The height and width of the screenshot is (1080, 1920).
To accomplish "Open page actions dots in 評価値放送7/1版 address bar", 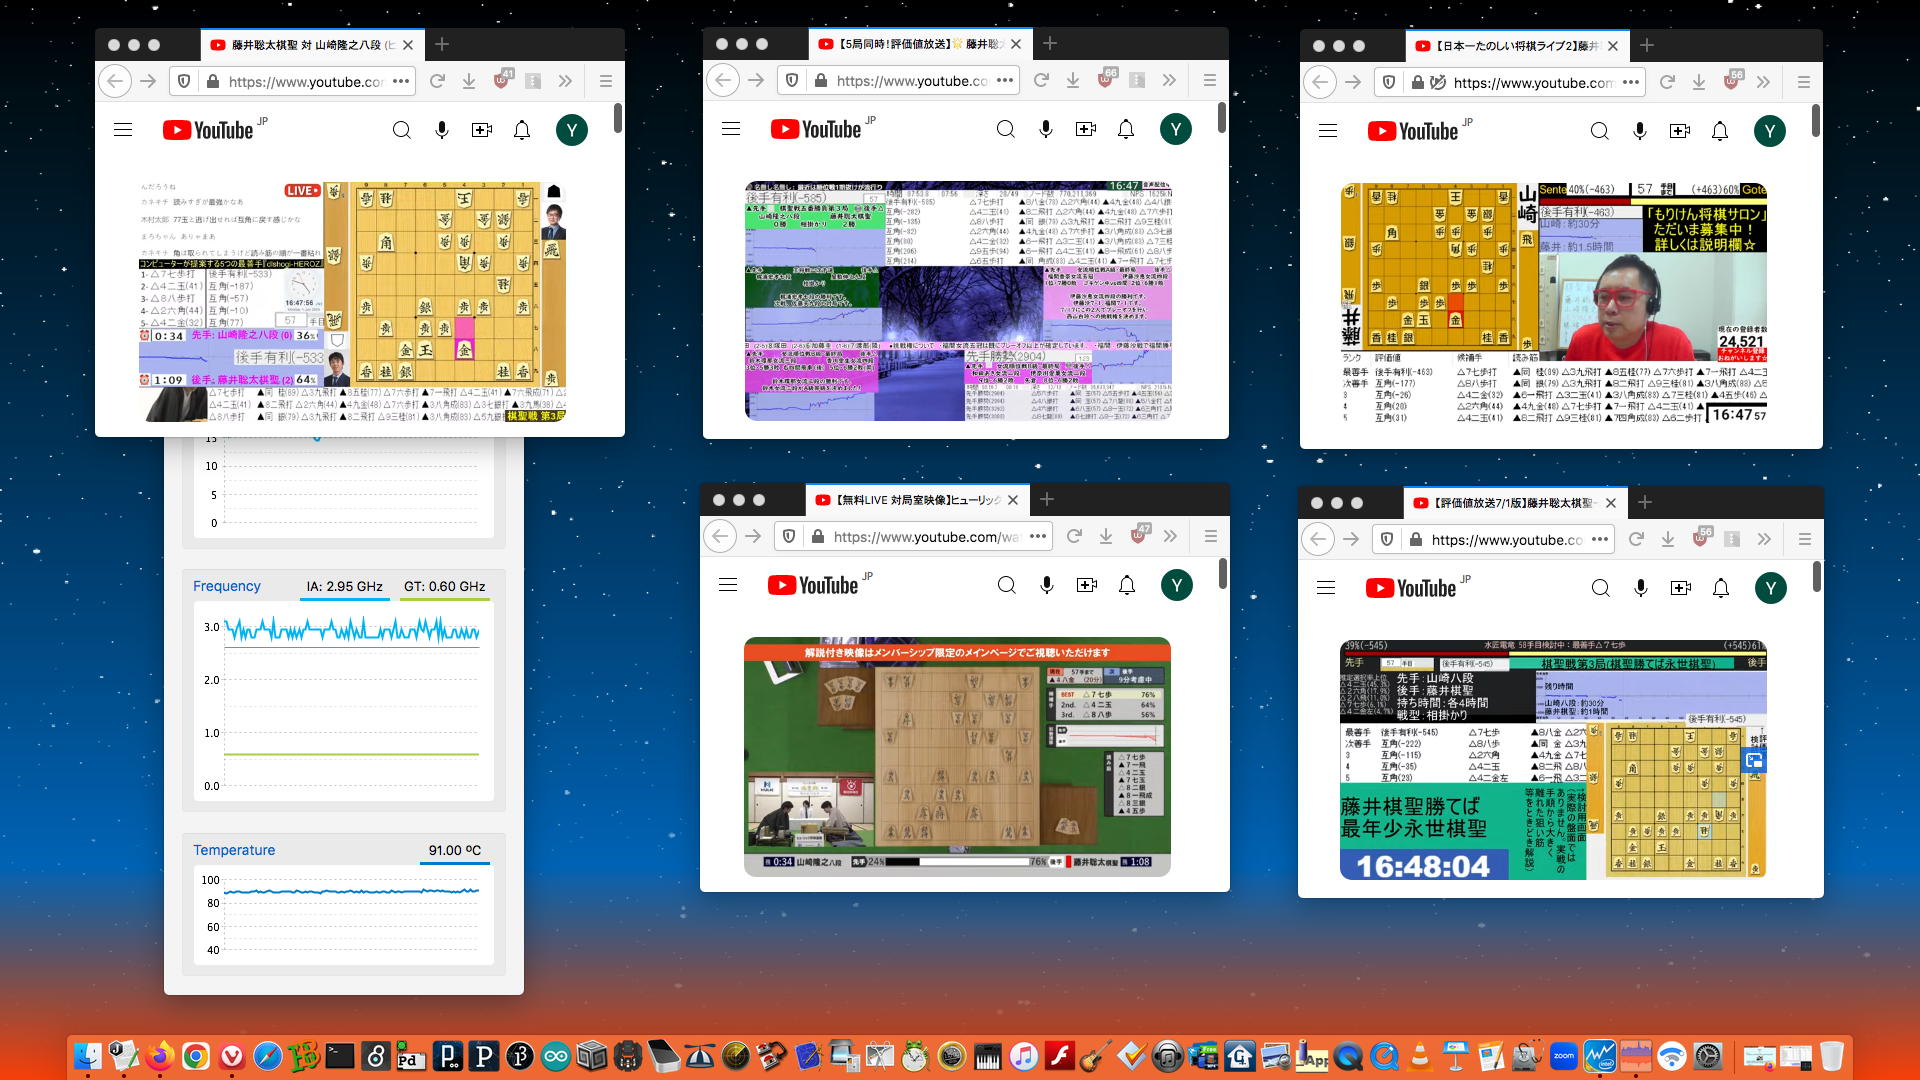I will [x=1600, y=540].
